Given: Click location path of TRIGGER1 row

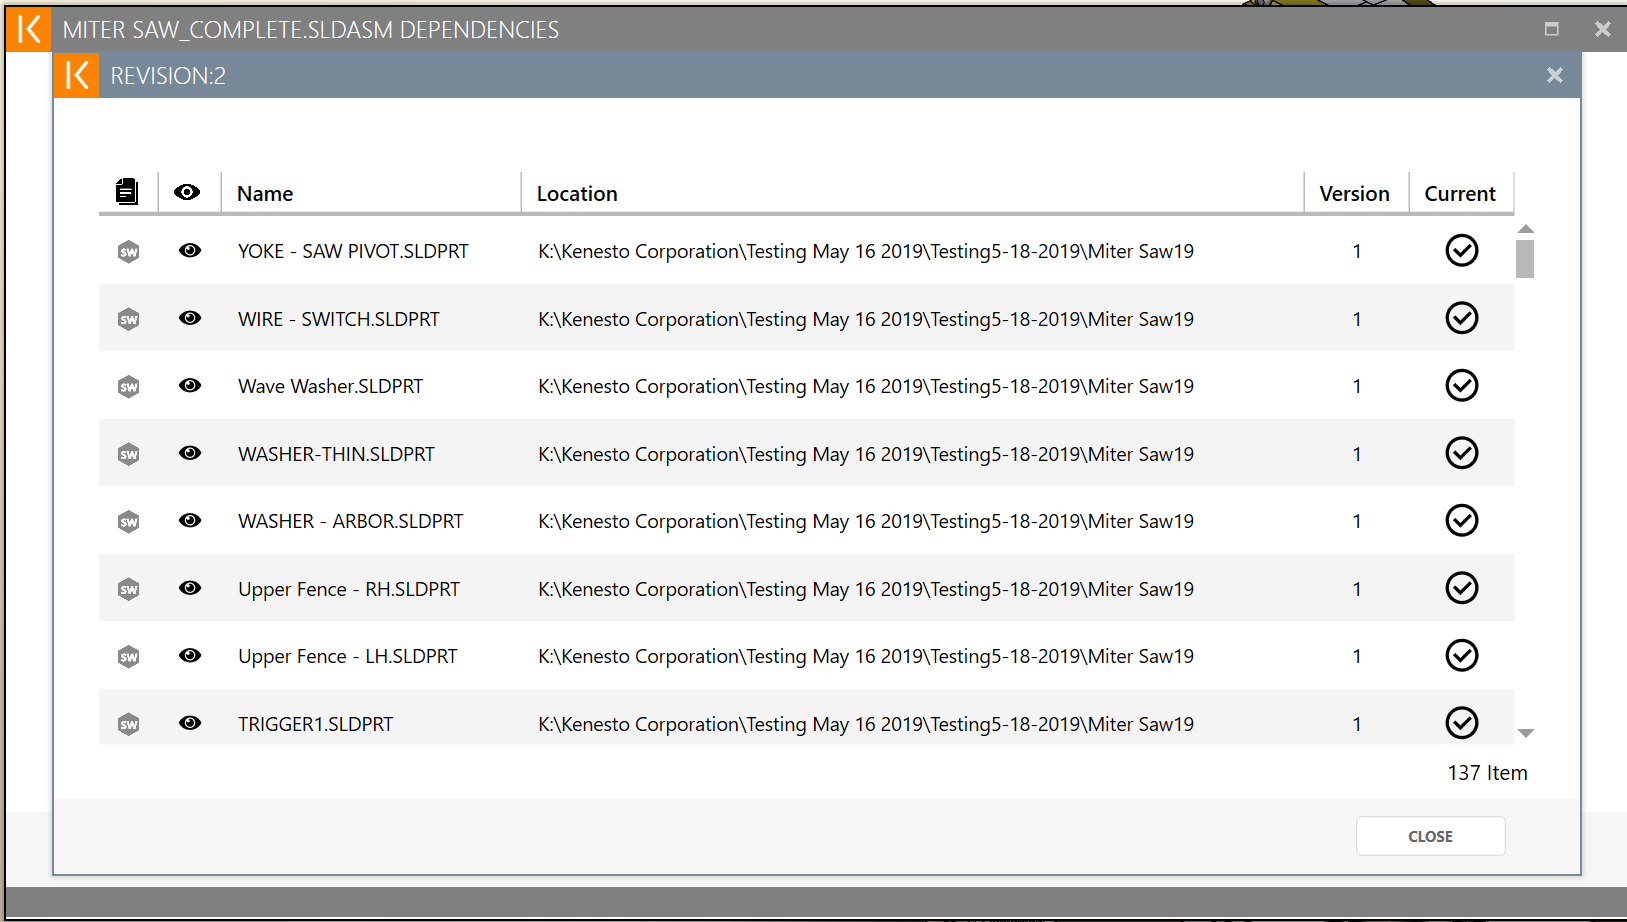Looking at the screenshot, I should click(866, 724).
